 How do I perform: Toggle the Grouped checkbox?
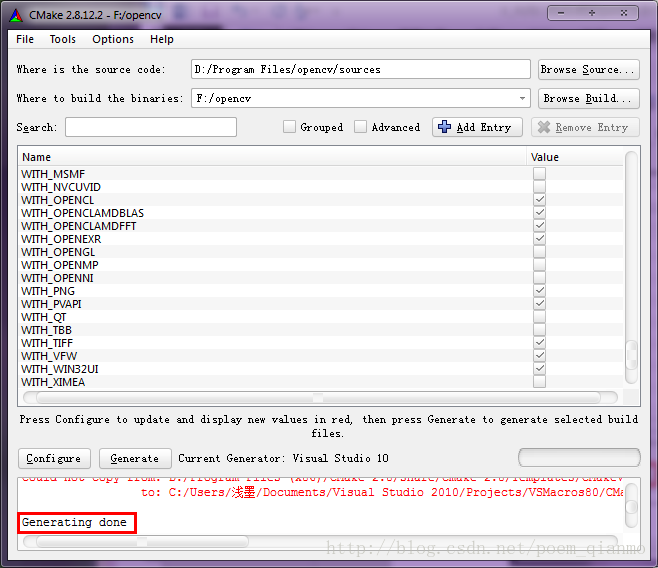[289, 127]
